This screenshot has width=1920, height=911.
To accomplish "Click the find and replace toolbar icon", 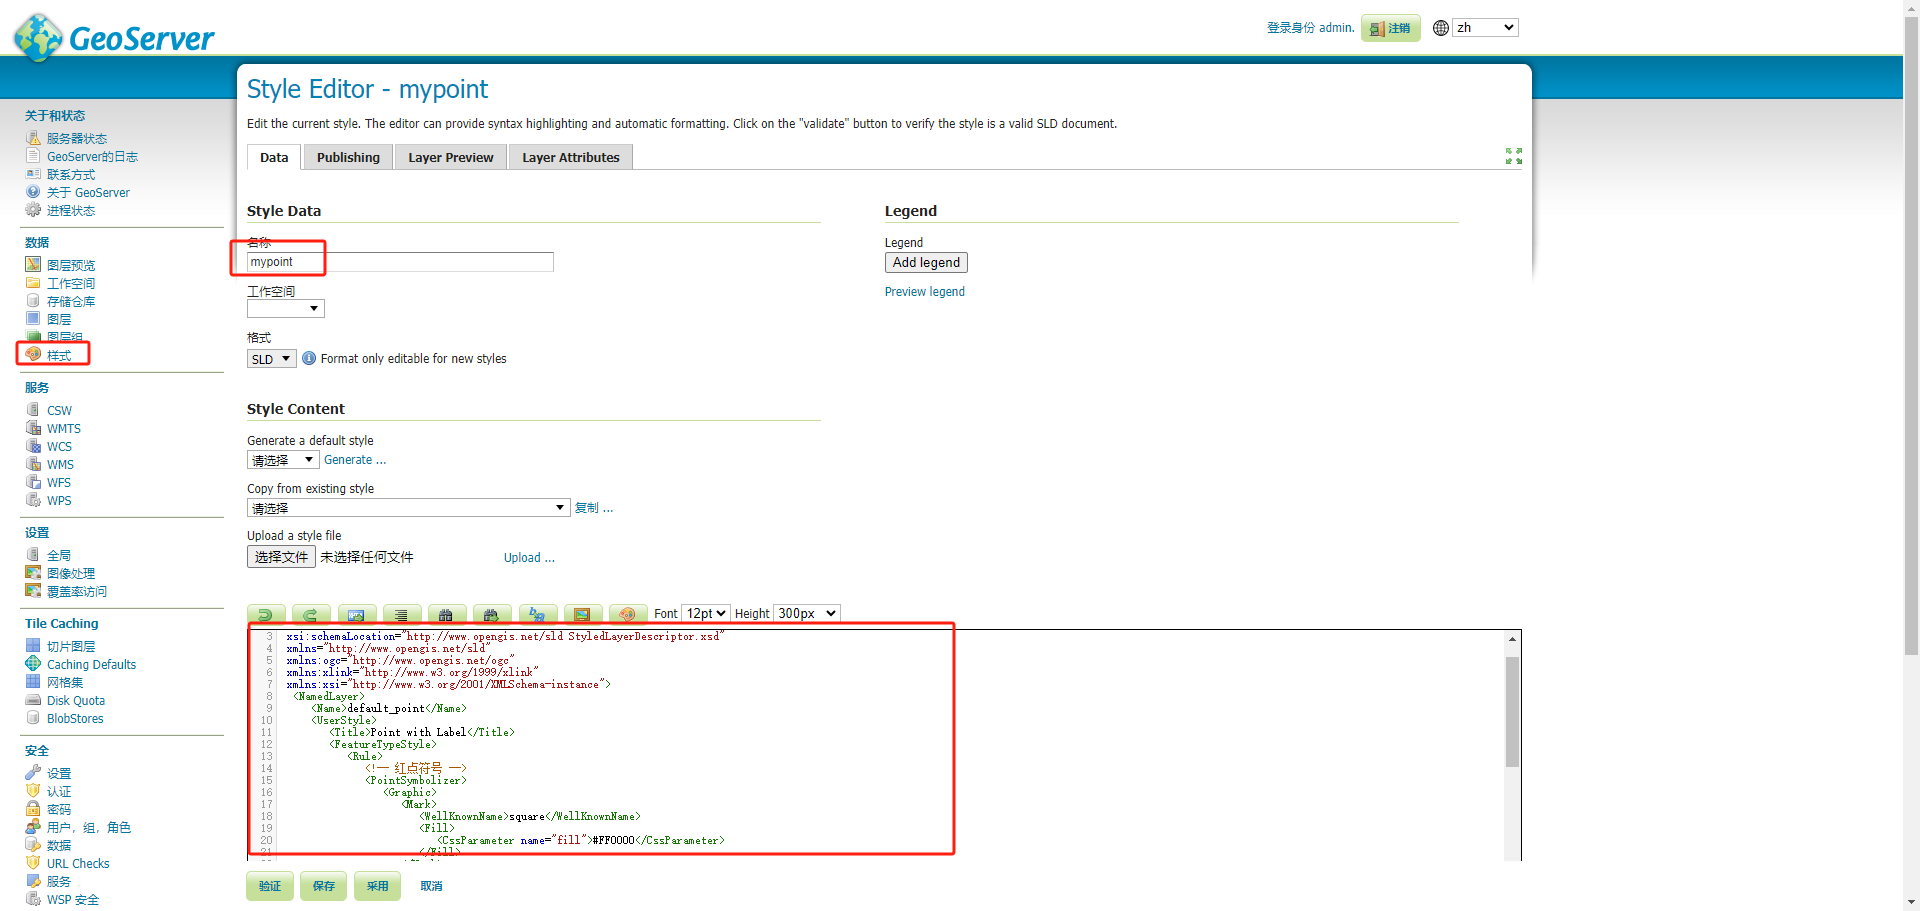I will (x=537, y=614).
